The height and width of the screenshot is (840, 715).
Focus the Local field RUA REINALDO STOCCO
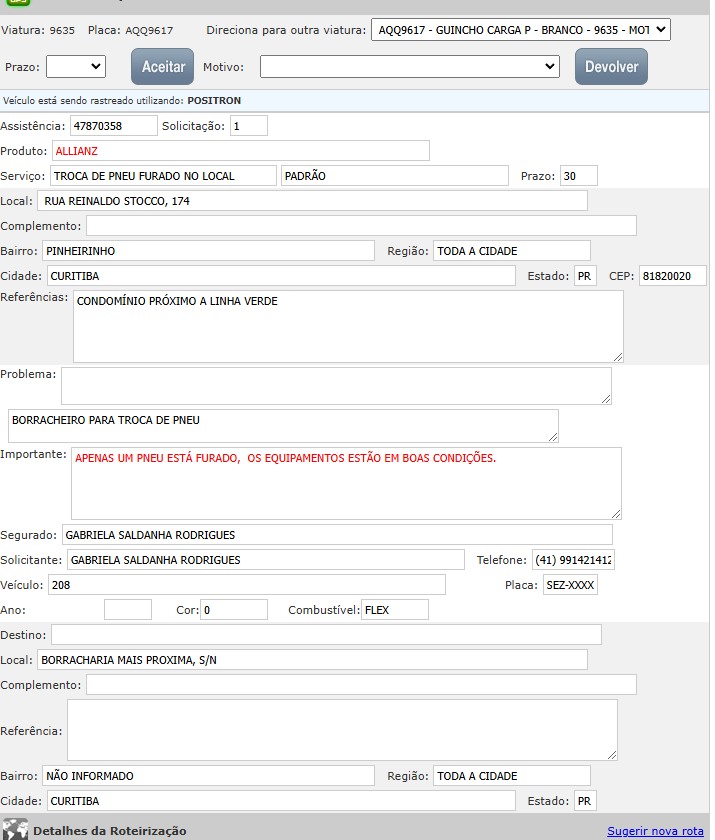pyautogui.click(x=313, y=201)
